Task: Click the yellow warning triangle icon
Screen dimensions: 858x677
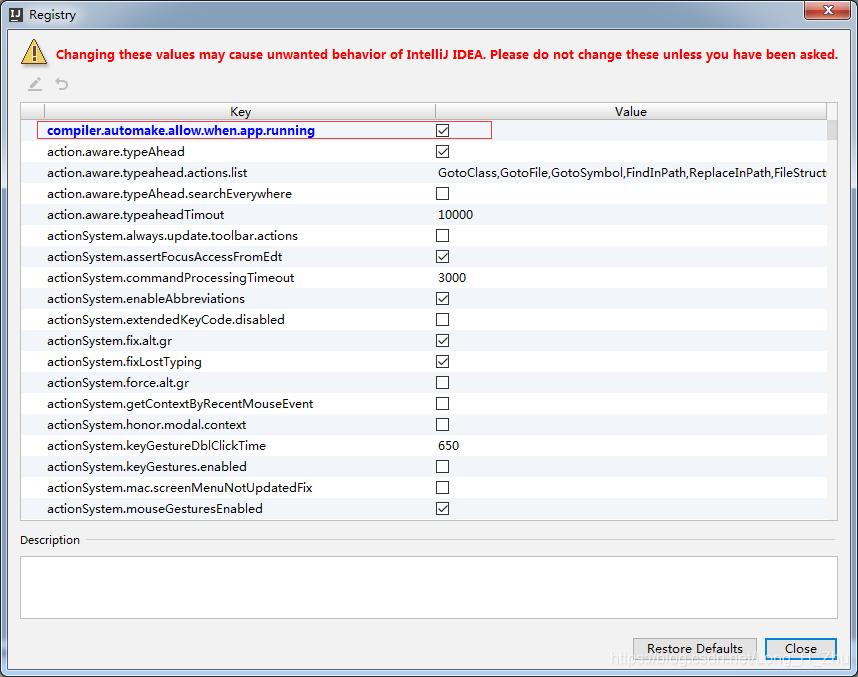Action: coord(34,53)
